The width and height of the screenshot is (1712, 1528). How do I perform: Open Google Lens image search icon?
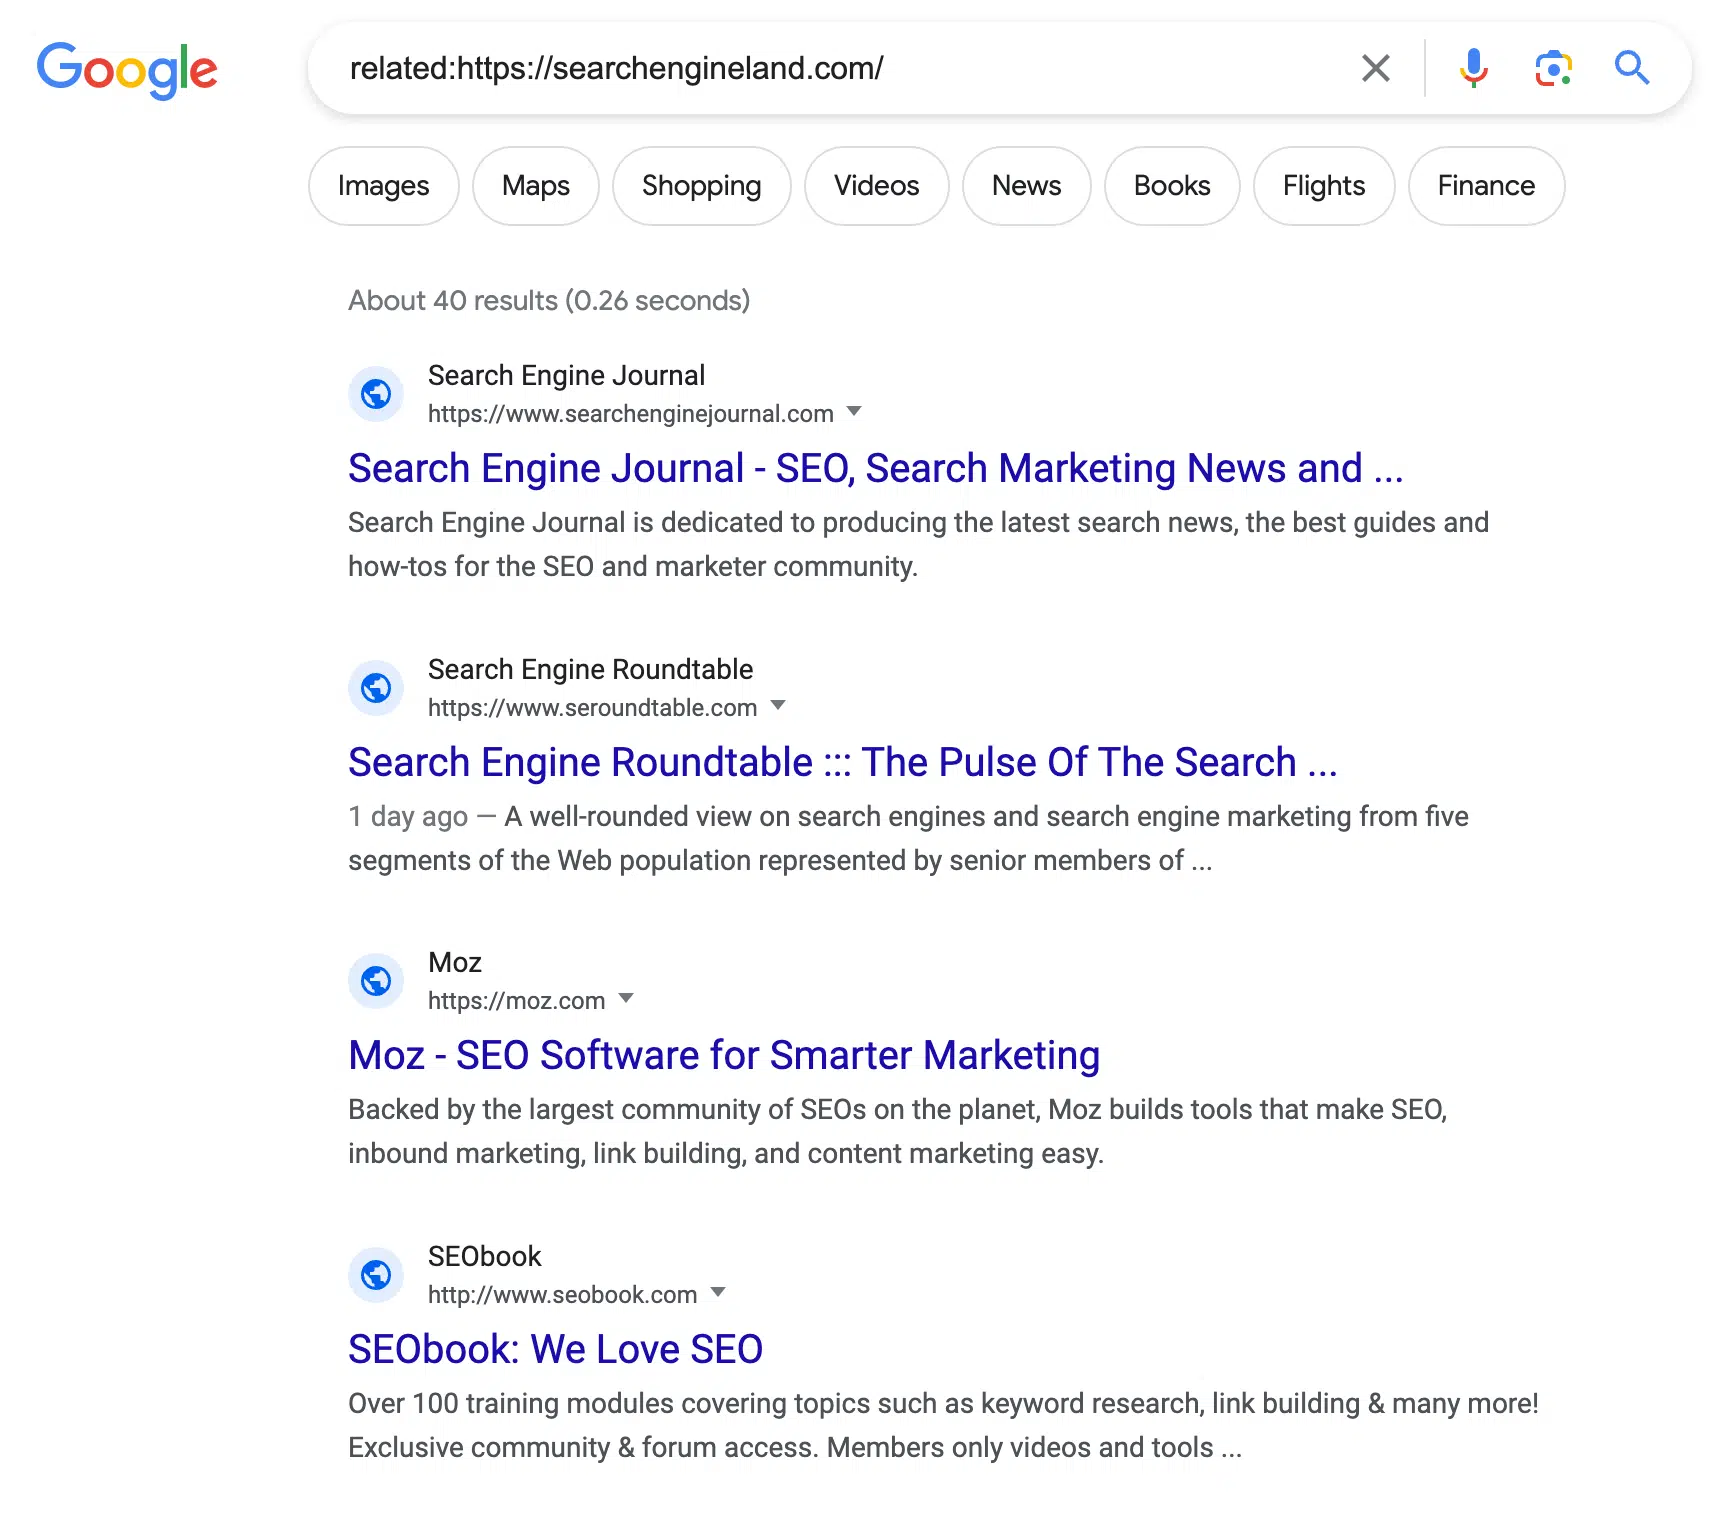click(1553, 68)
